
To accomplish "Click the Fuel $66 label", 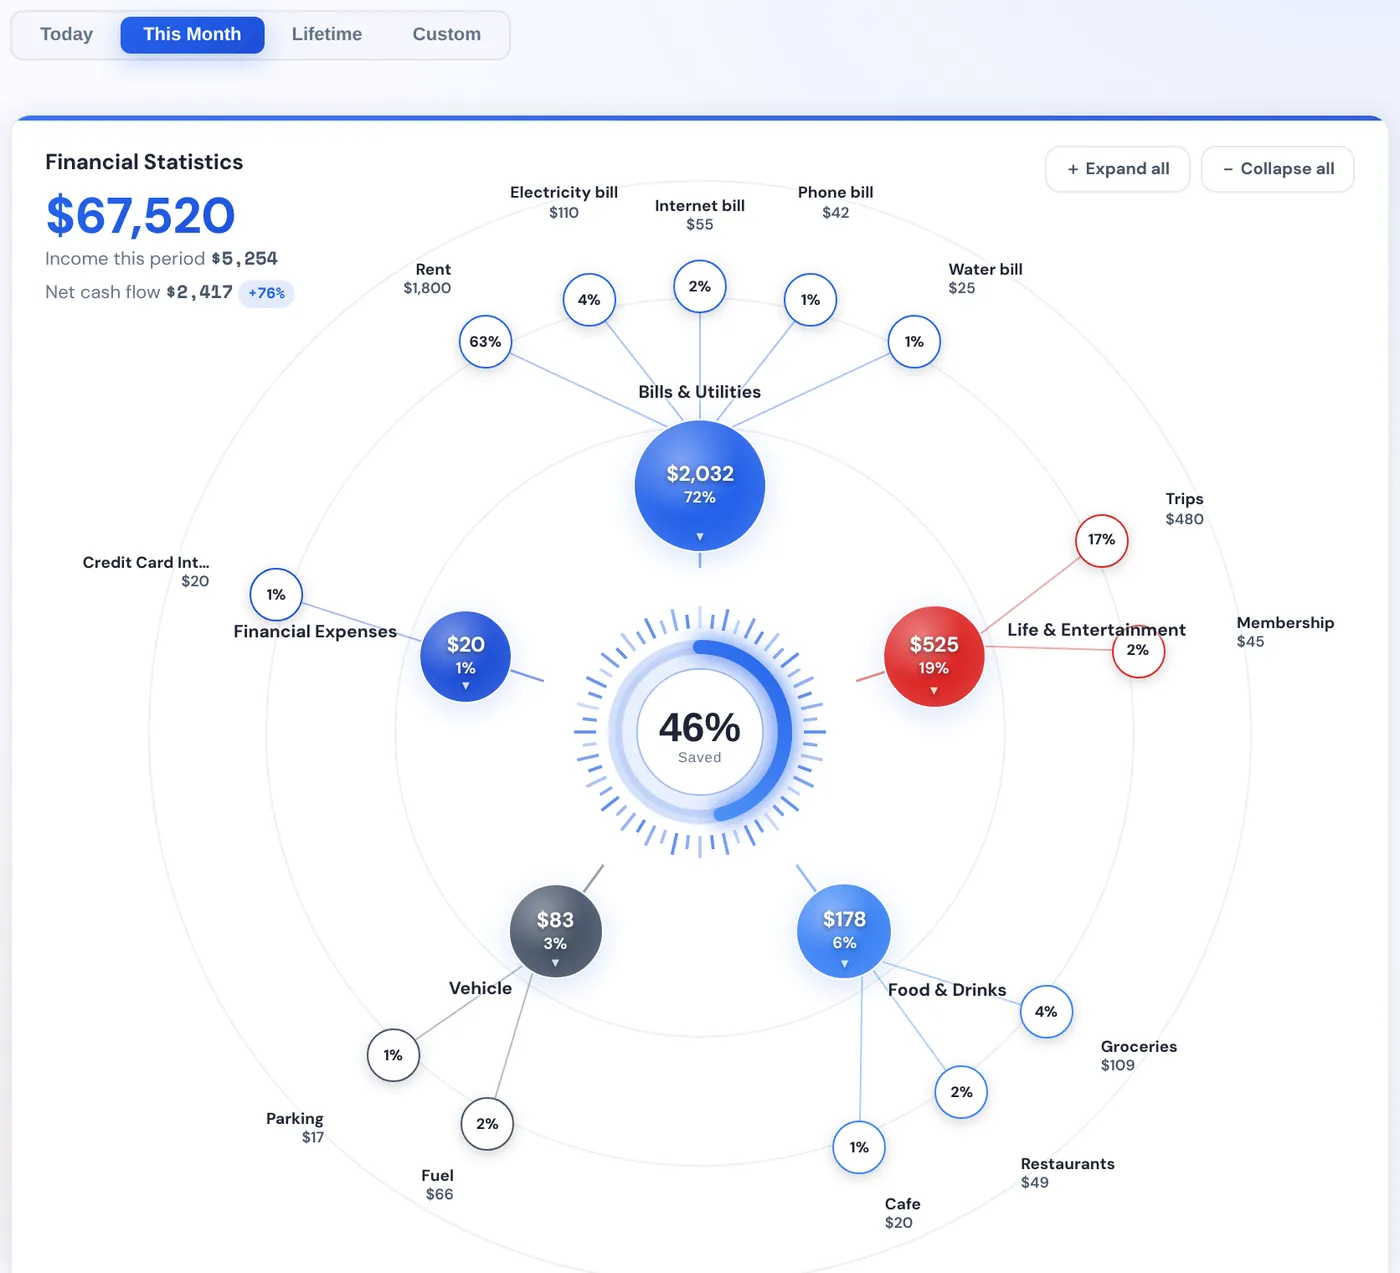I will pyautogui.click(x=438, y=1185).
